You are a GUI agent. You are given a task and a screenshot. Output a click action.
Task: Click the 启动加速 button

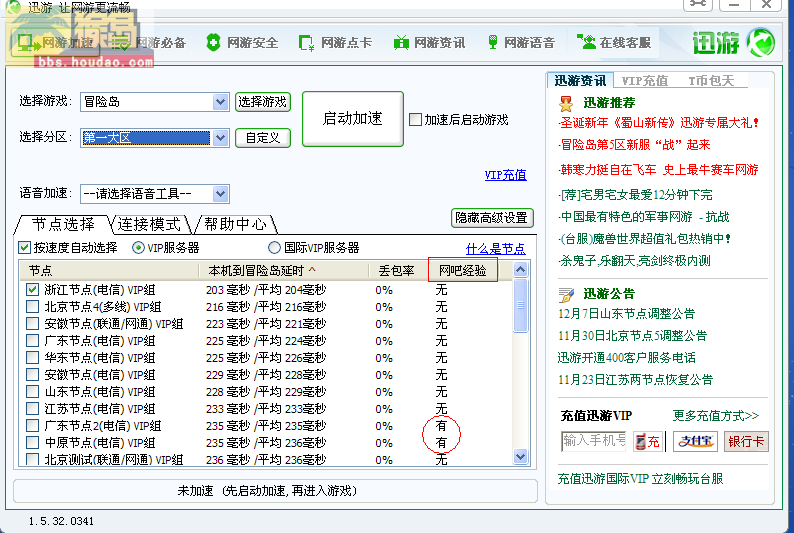click(x=352, y=119)
